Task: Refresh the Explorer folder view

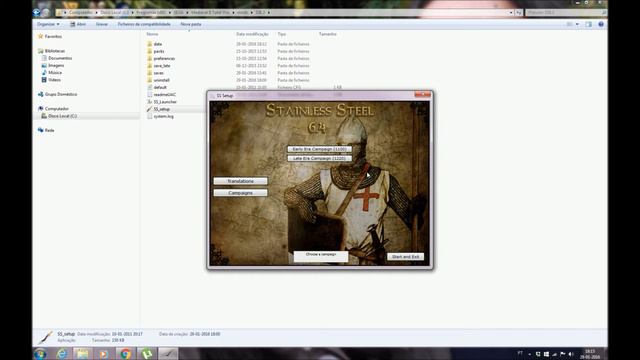Action: click(518, 13)
